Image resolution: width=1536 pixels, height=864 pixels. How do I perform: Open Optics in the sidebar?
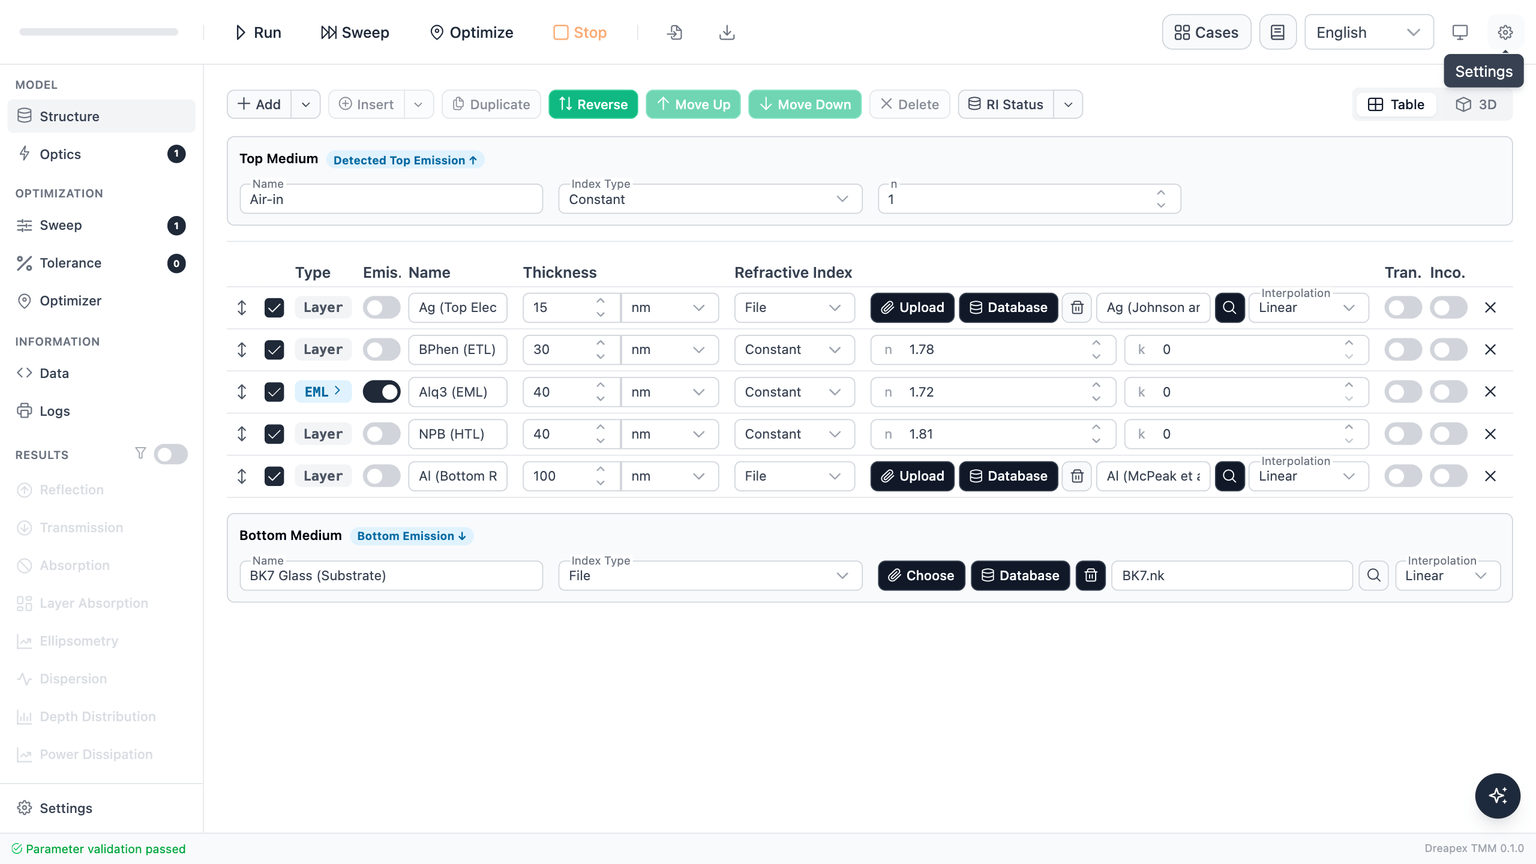tap(101, 154)
